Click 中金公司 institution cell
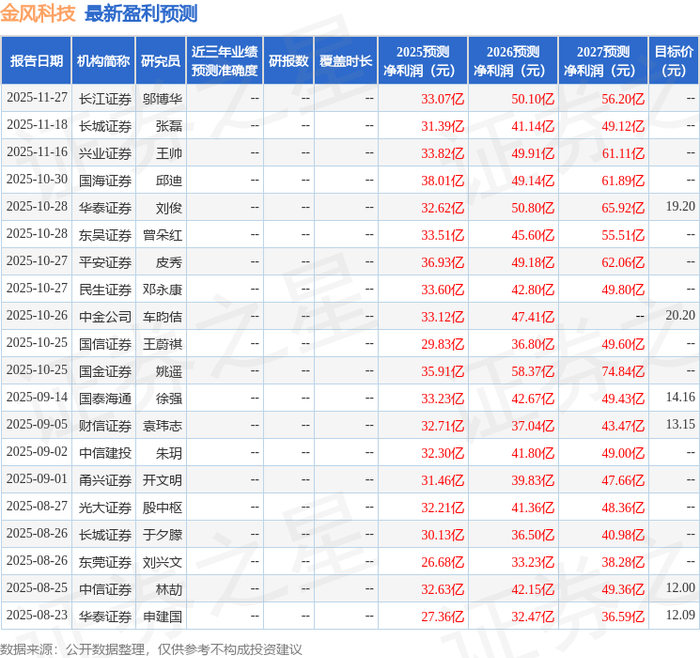This screenshot has width=700, height=658. [105, 317]
